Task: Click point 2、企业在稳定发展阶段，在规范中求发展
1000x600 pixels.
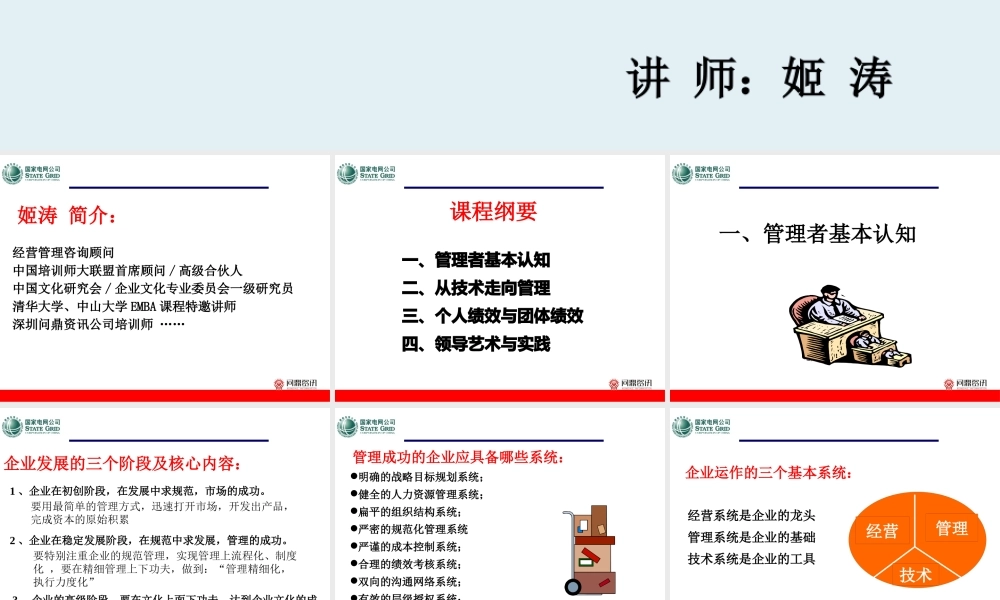Action: tap(149, 540)
